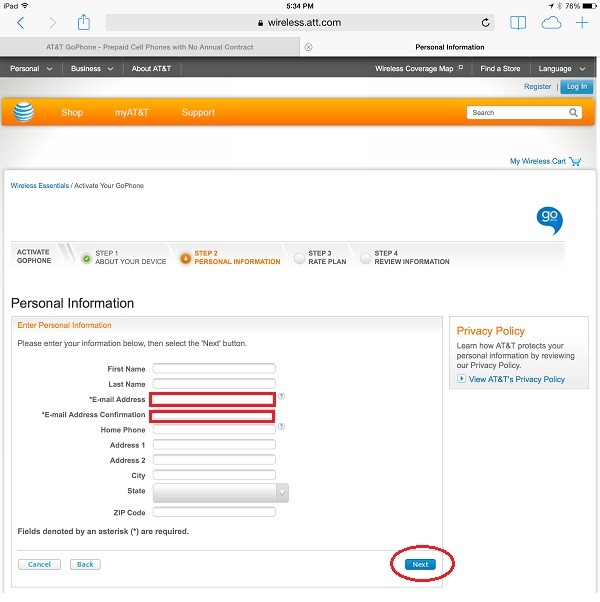Click the GoPhone go logo bubble
Viewport: 600px width, 602px height.
pos(549,221)
